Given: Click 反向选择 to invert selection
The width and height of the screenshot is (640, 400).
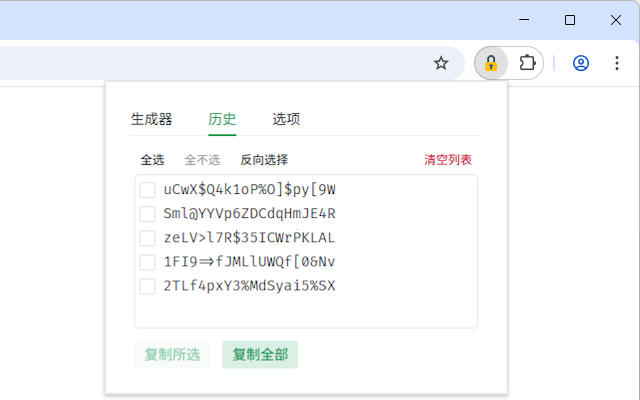Looking at the screenshot, I should [264, 160].
